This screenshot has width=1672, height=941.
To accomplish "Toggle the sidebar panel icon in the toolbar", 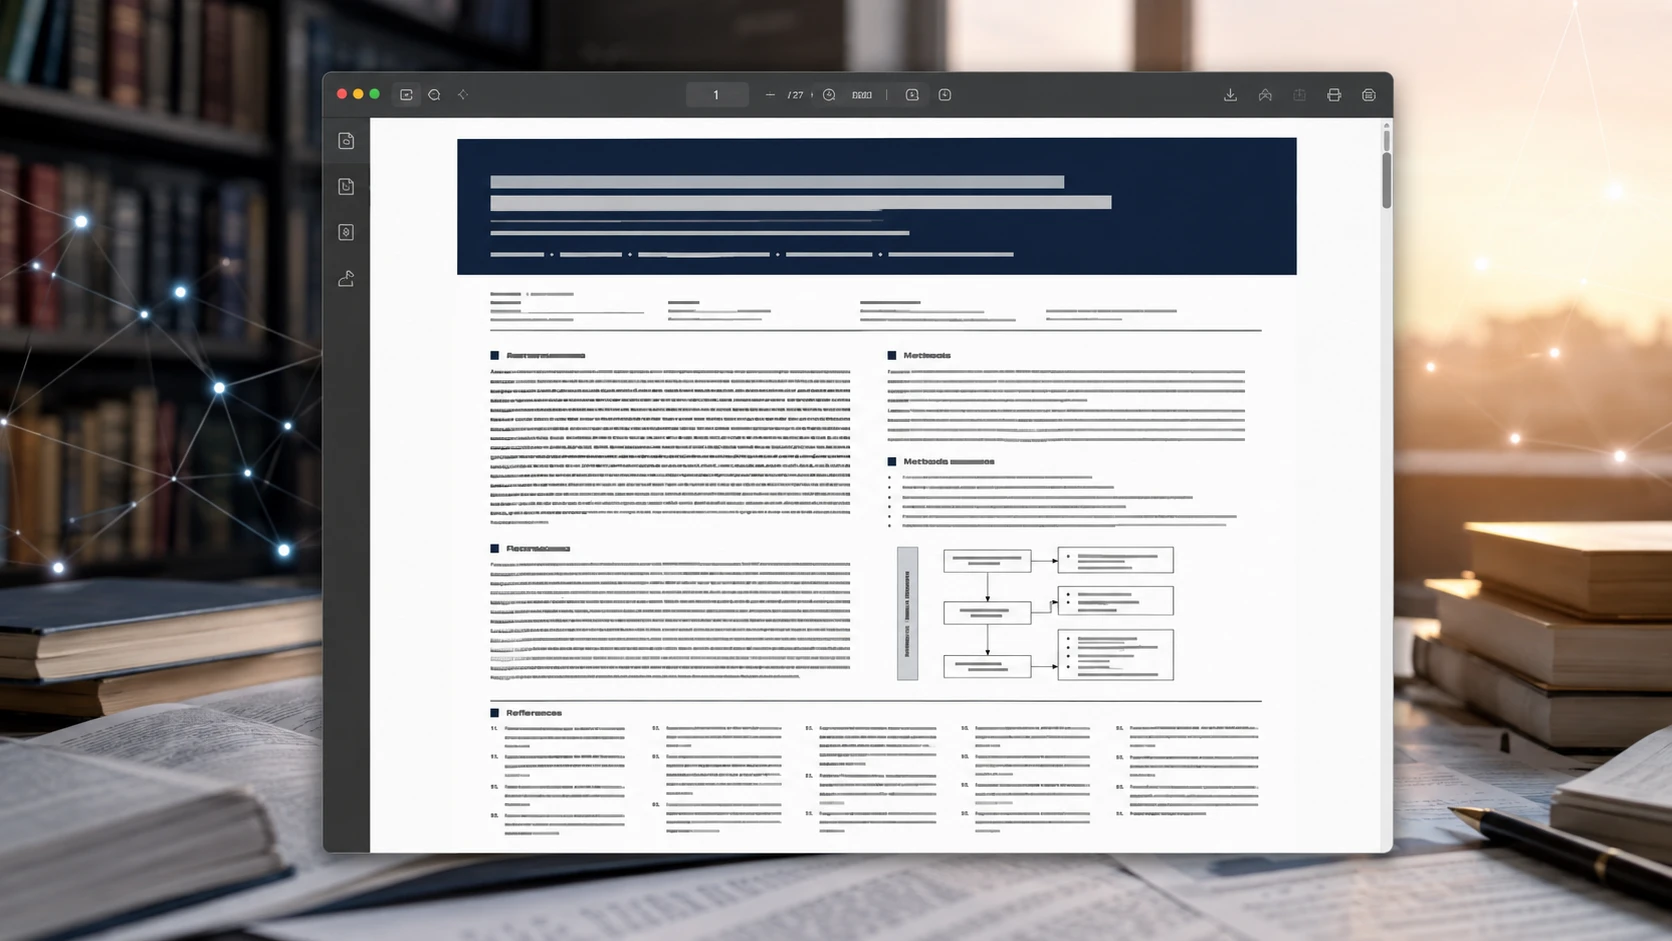I will pyautogui.click(x=406, y=95).
